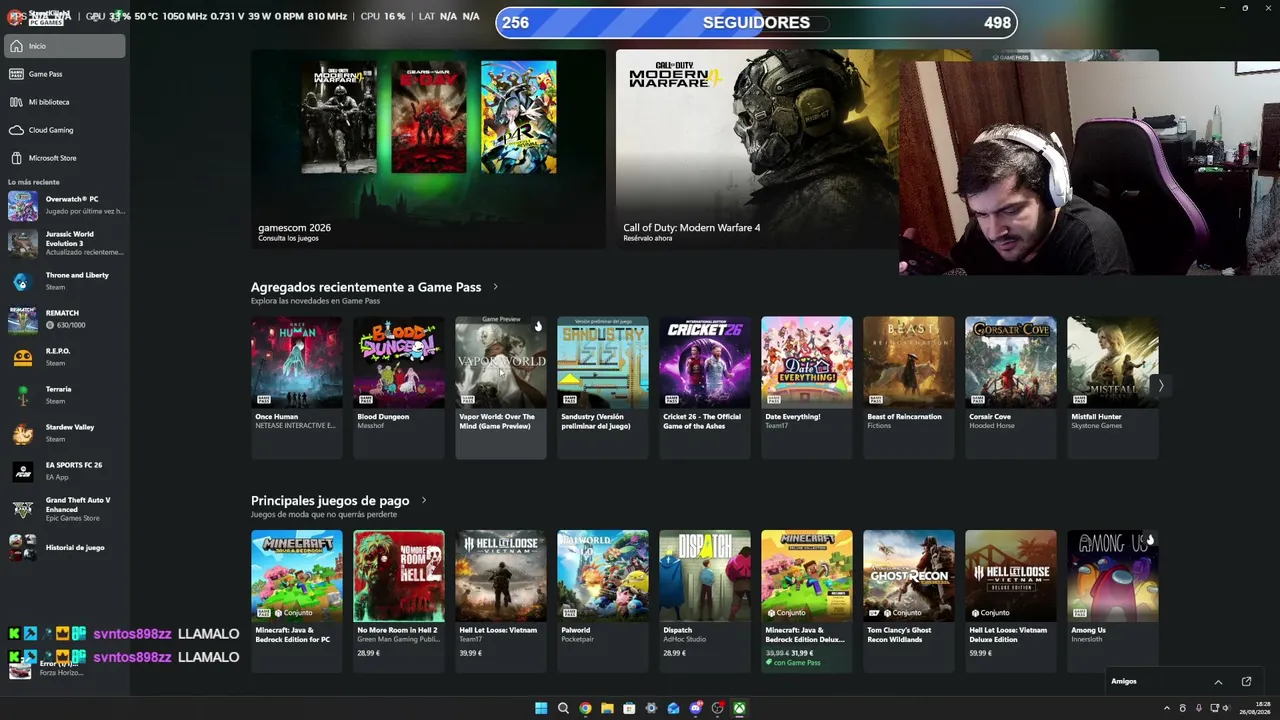Open Among Us game card
The width and height of the screenshot is (1280, 720).
[1113, 601]
